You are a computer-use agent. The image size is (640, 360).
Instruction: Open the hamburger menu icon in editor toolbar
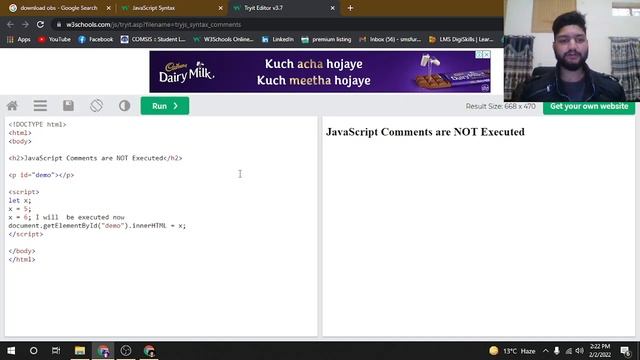tap(40, 106)
